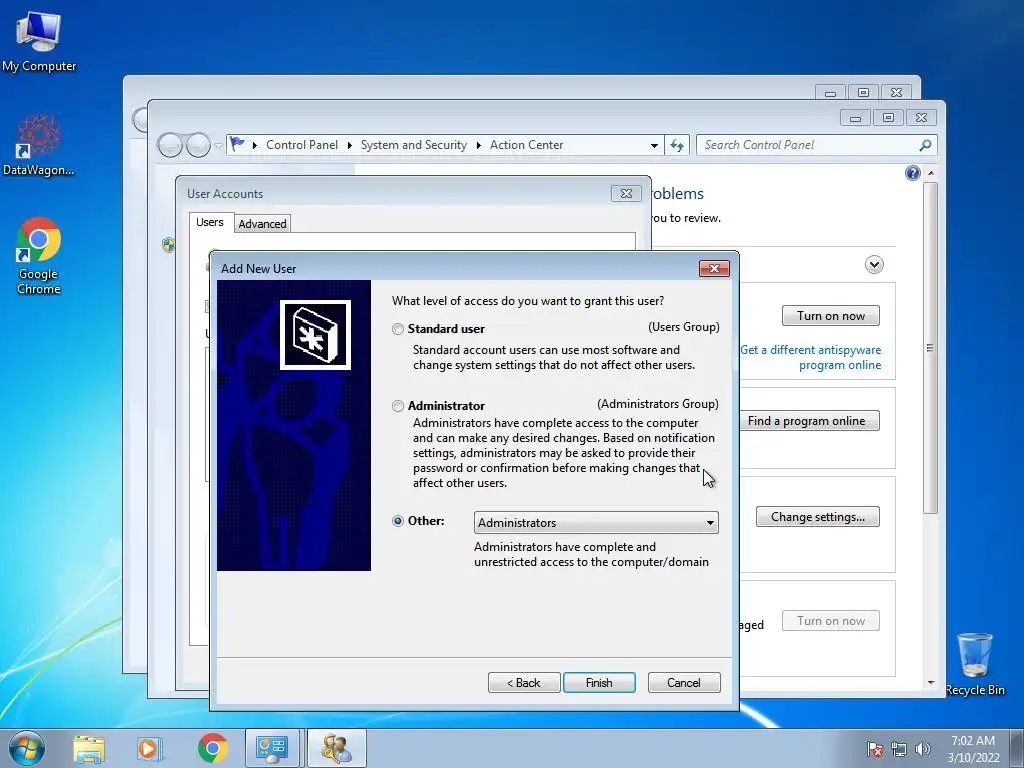Launch Windows Media Player from the taskbar
The image size is (1024, 768).
coord(148,749)
